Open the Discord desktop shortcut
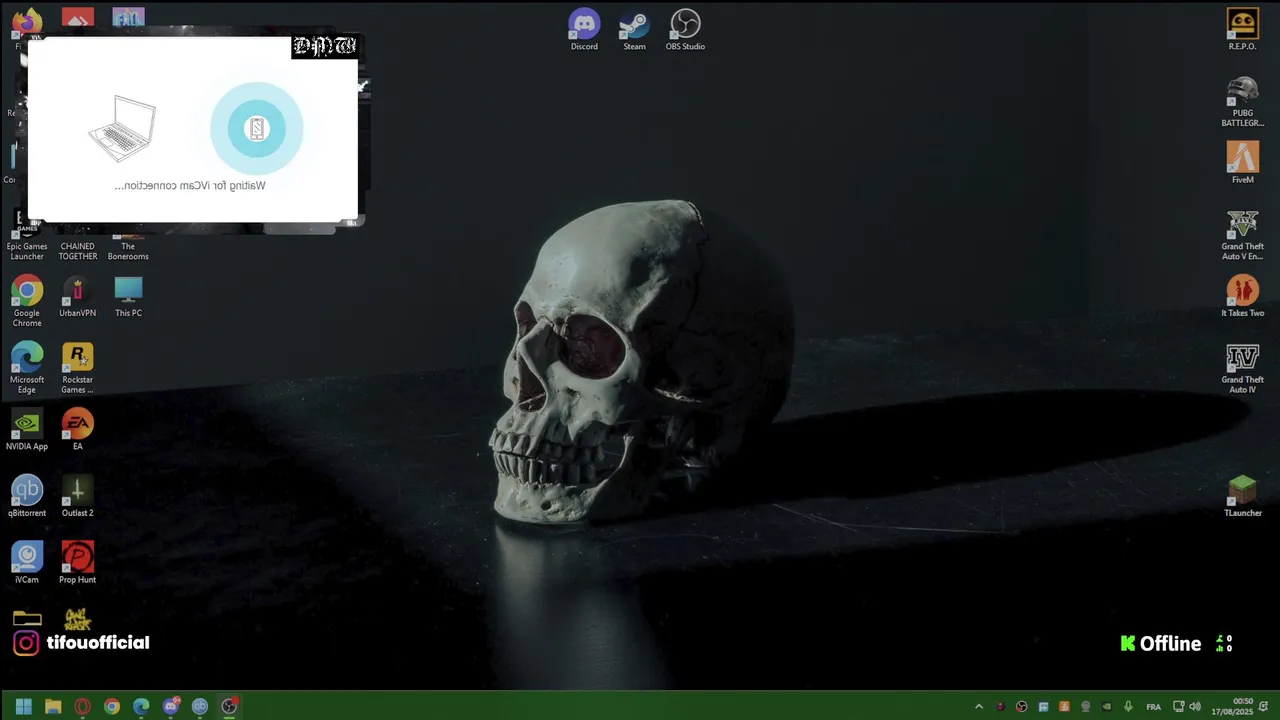 click(x=584, y=29)
